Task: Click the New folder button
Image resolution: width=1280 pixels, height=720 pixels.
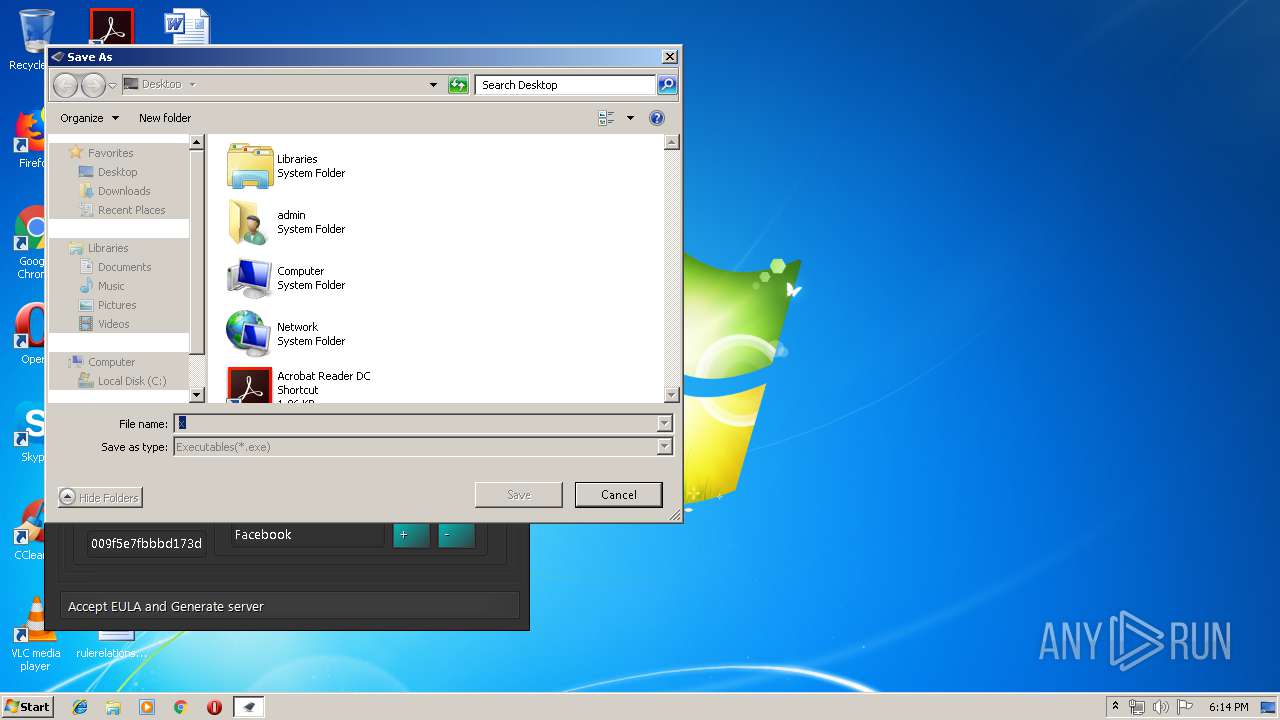Action: (x=165, y=118)
